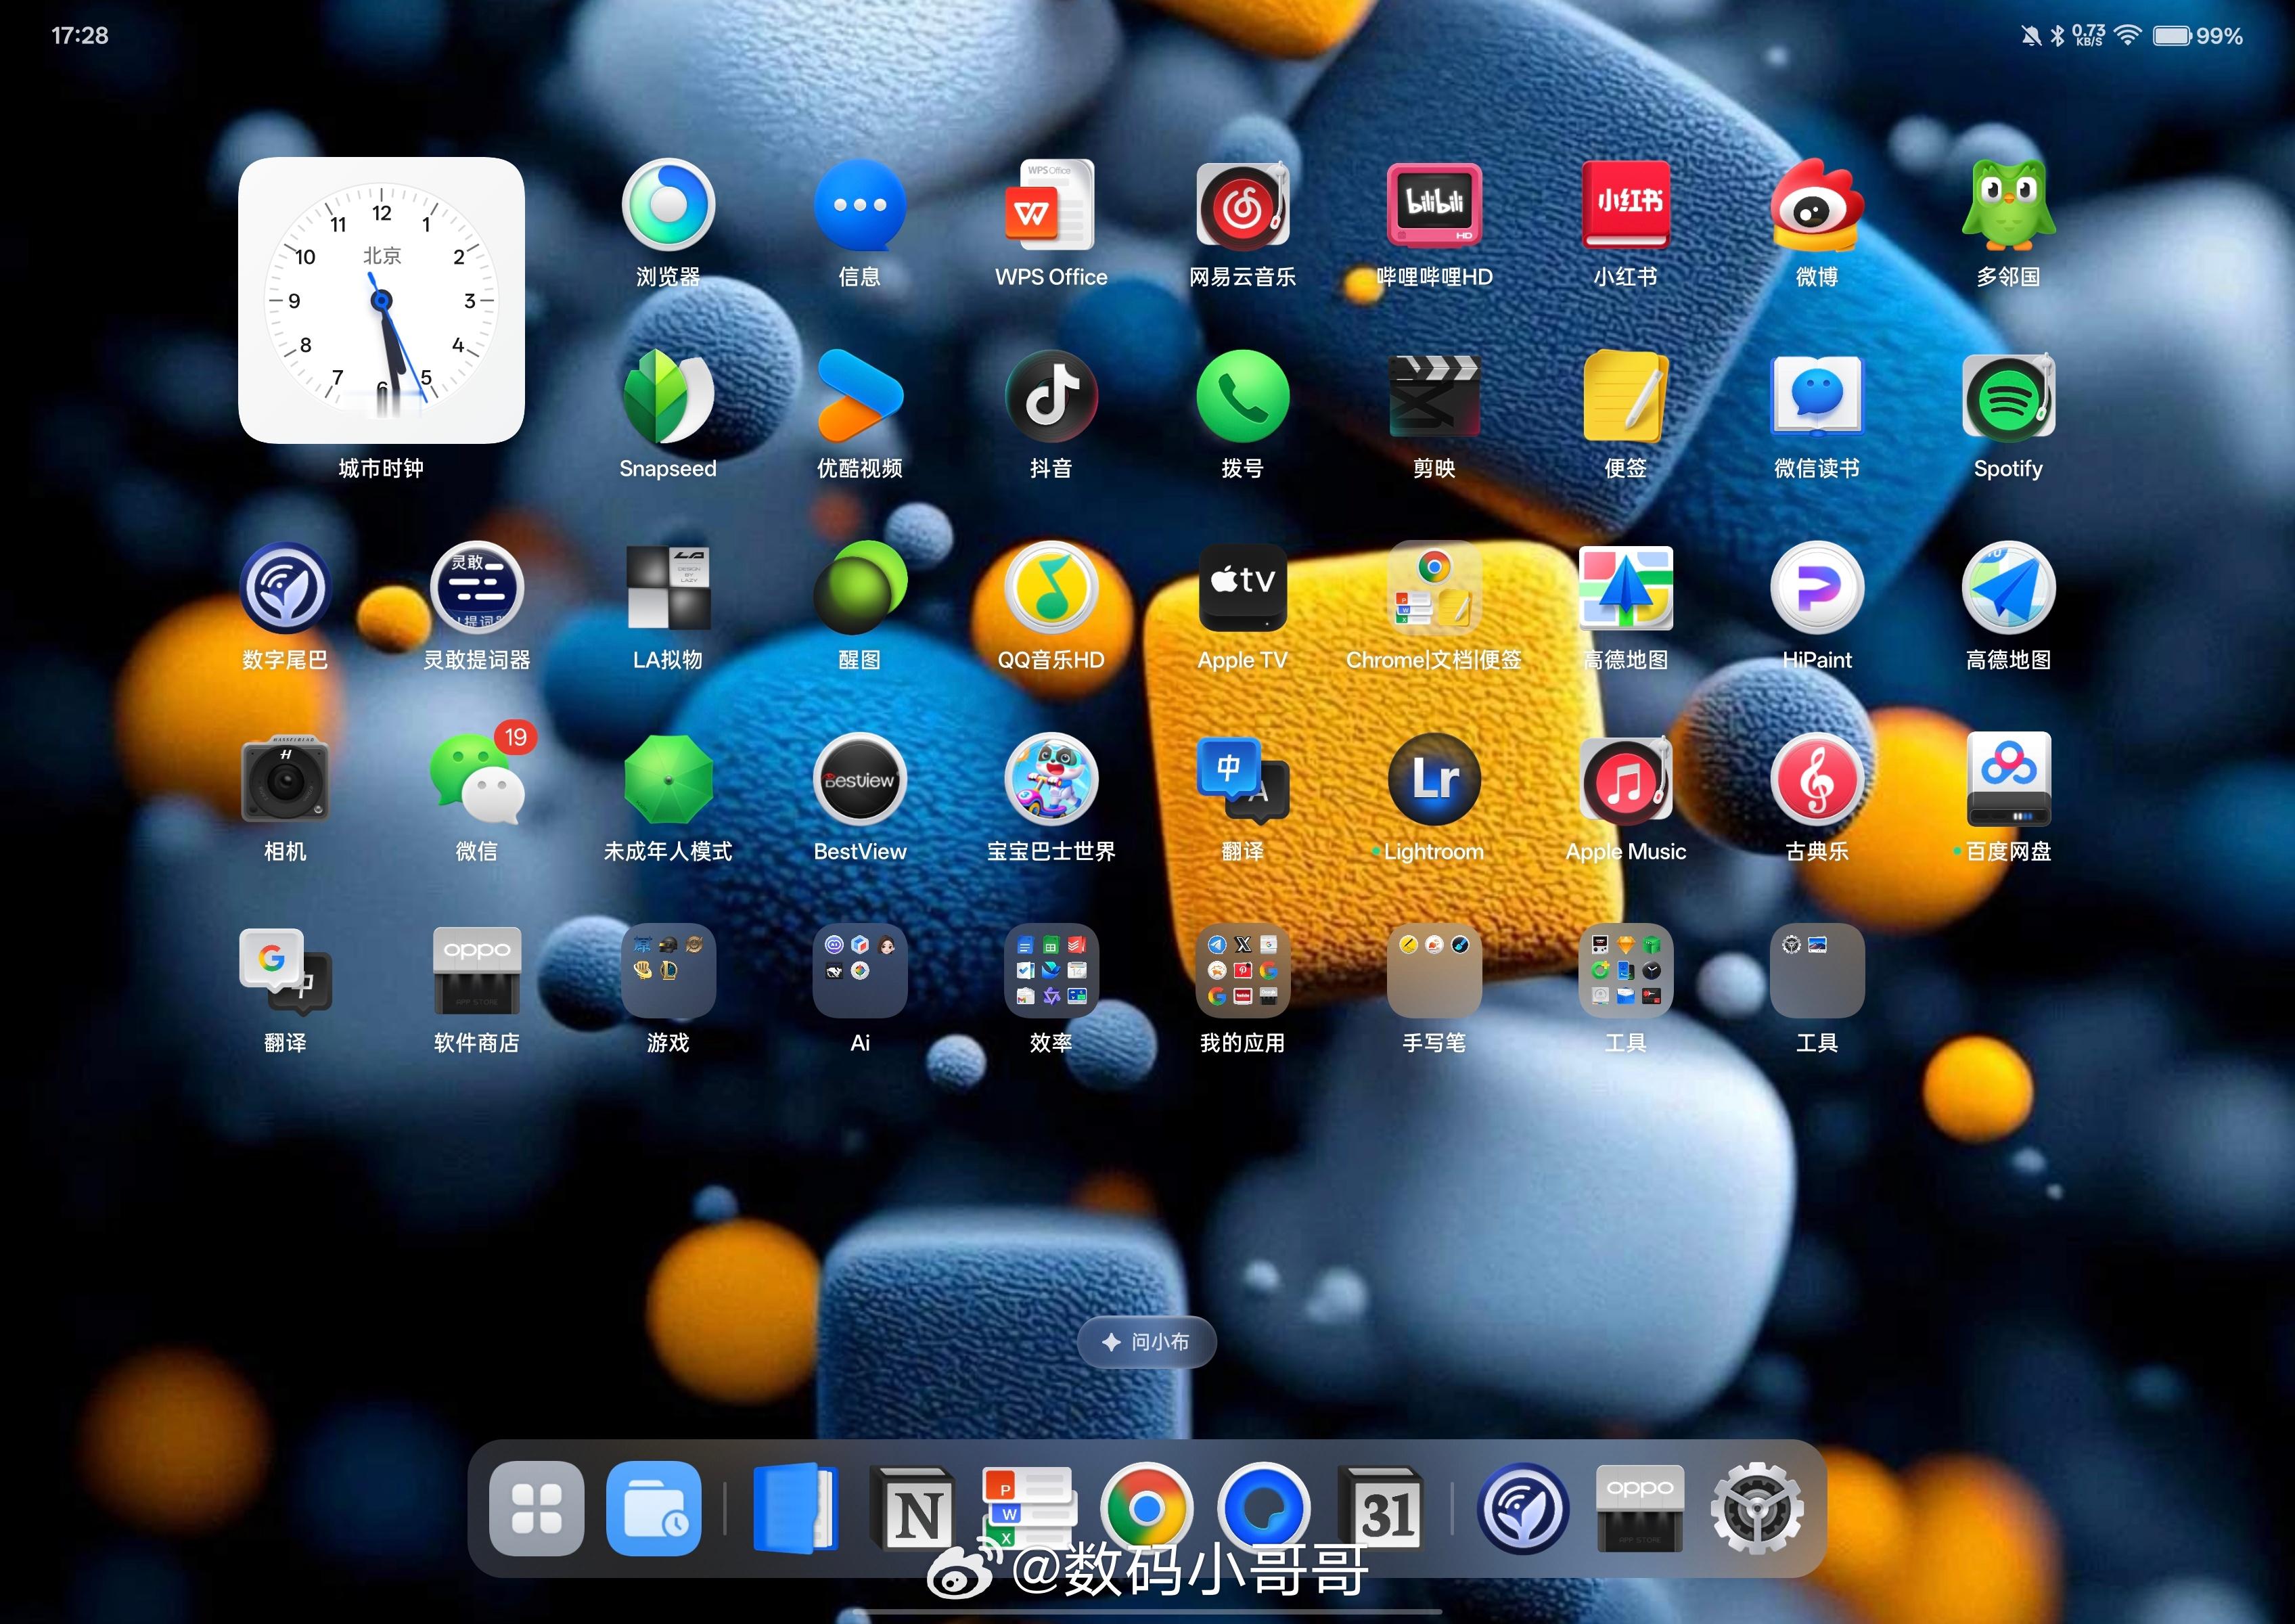Open Spotify app icon
Viewport: 2295px width, 1624px height.
[2008, 397]
